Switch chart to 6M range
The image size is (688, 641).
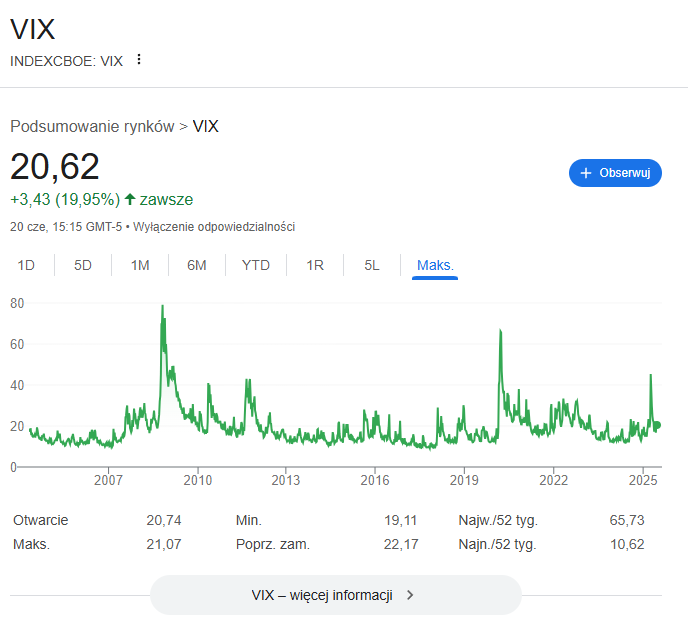[197, 265]
